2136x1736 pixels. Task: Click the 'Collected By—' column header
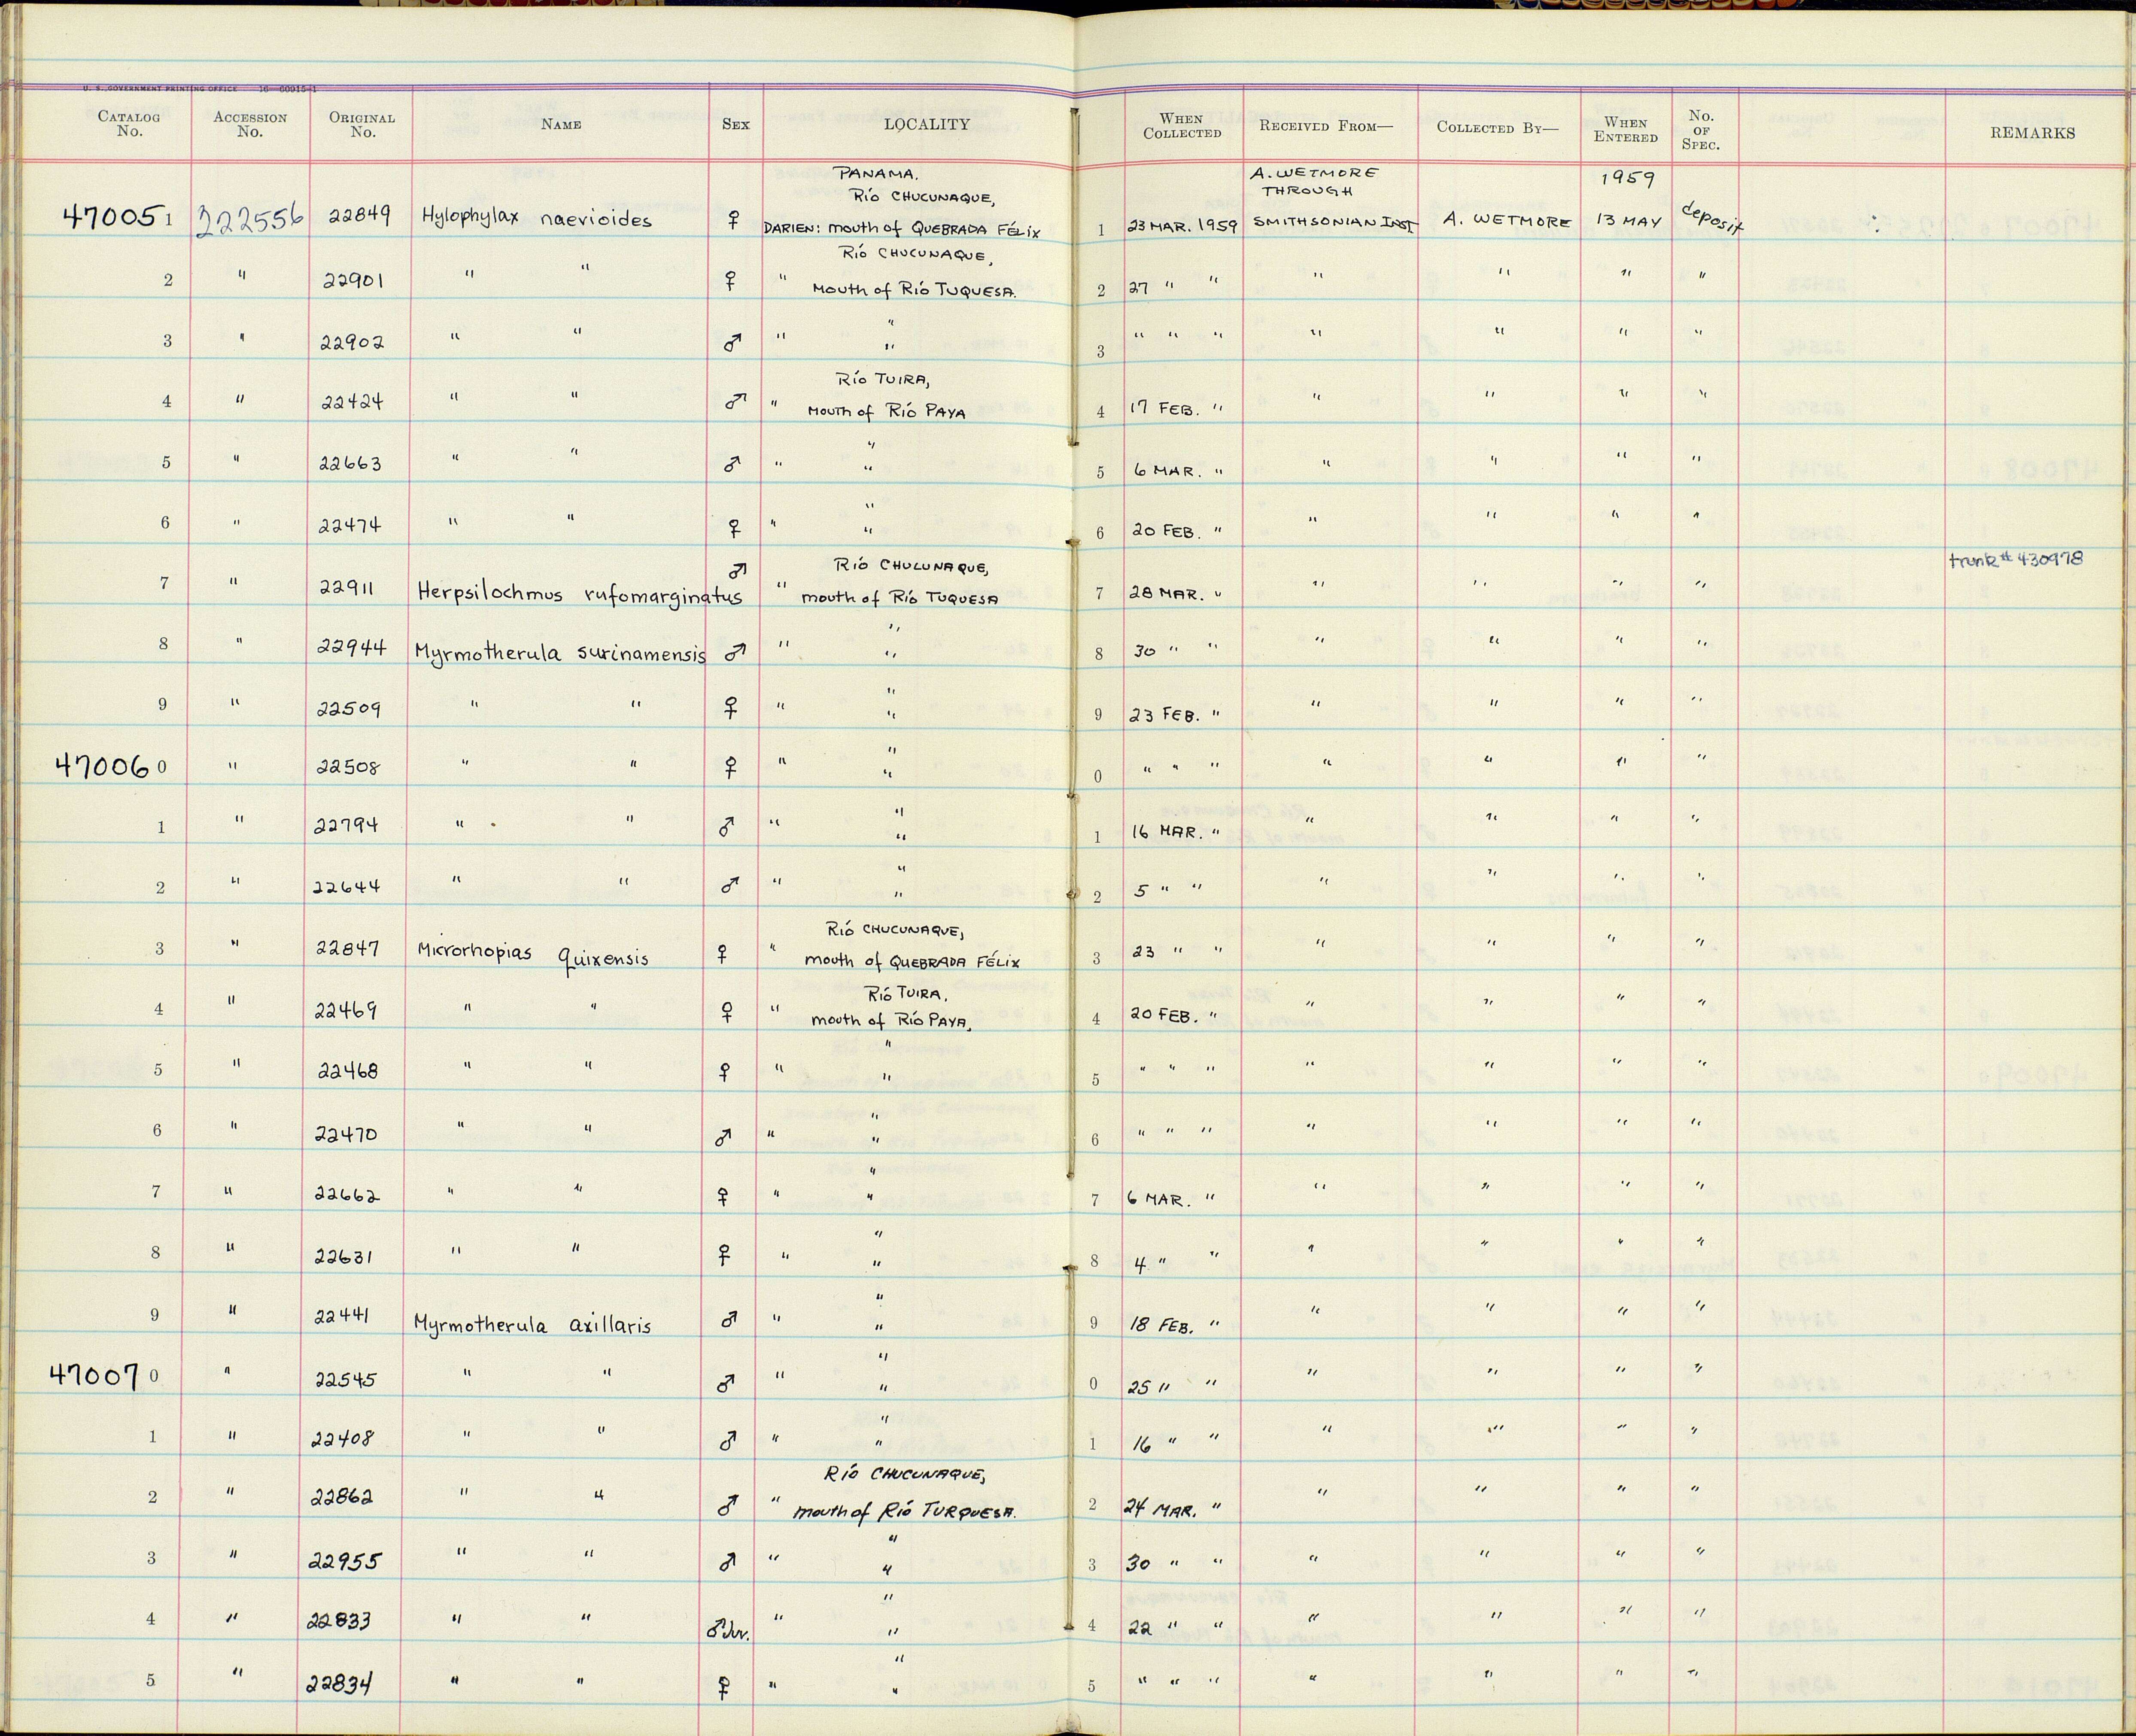pos(1497,127)
